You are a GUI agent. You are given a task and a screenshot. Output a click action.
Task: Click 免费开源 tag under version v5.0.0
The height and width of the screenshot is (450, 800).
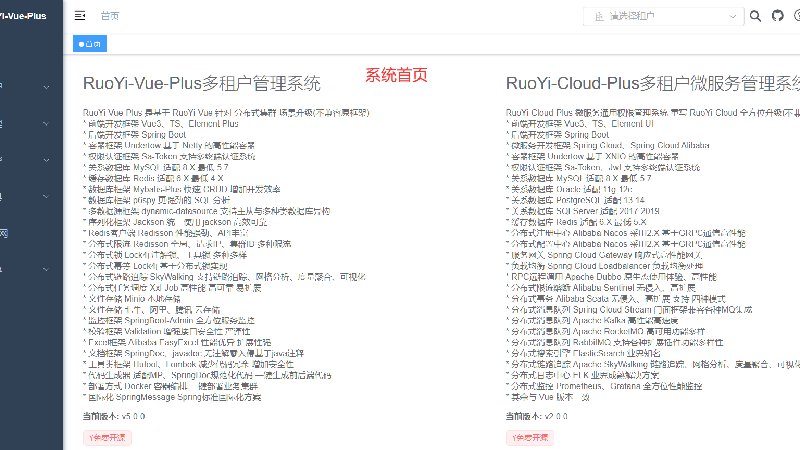pos(107,438)
